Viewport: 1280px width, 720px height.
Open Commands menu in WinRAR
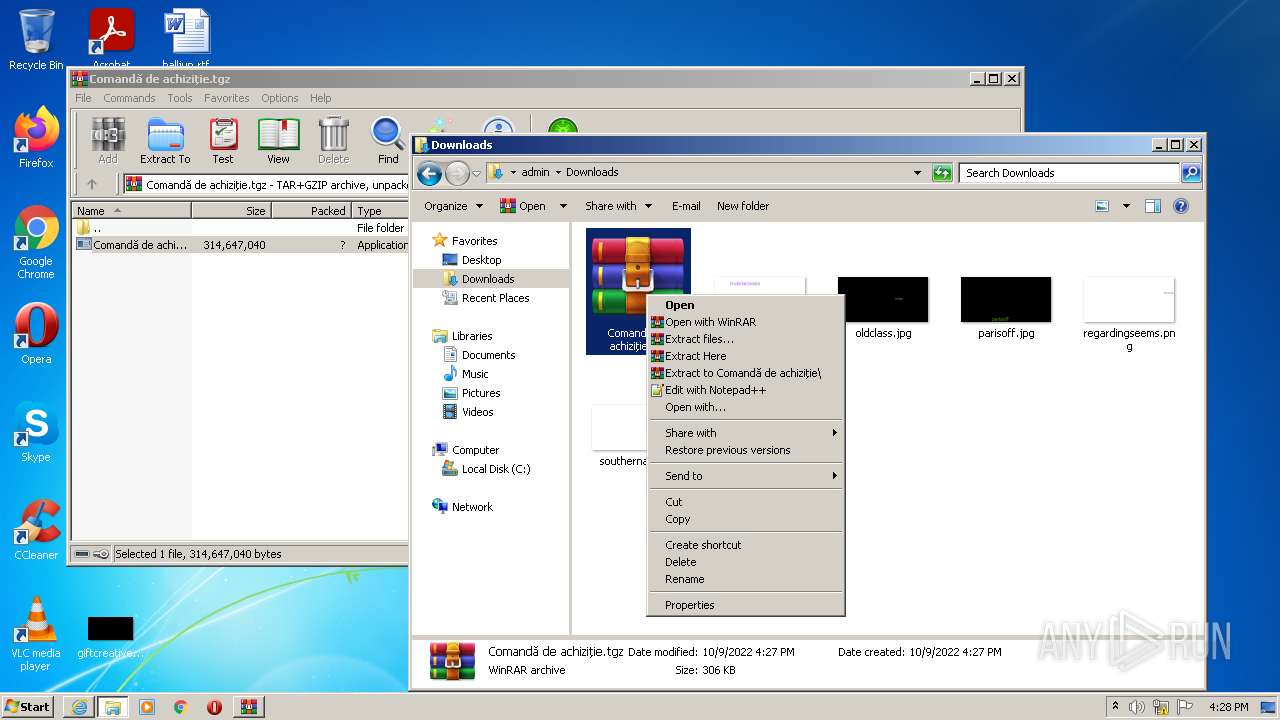(x=129, y=98)
